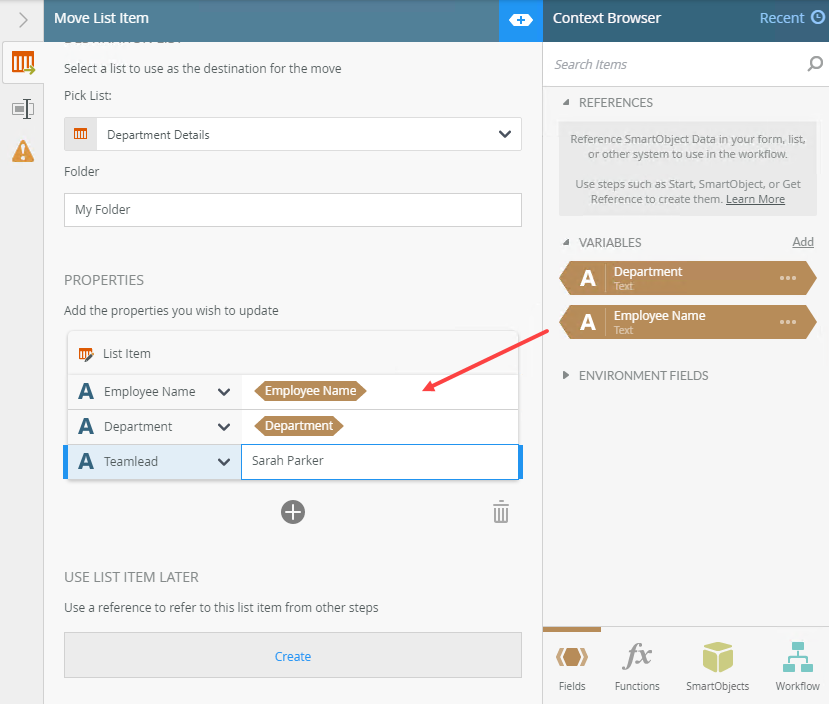Switch to the SmartObjects tab

(717, 667)
